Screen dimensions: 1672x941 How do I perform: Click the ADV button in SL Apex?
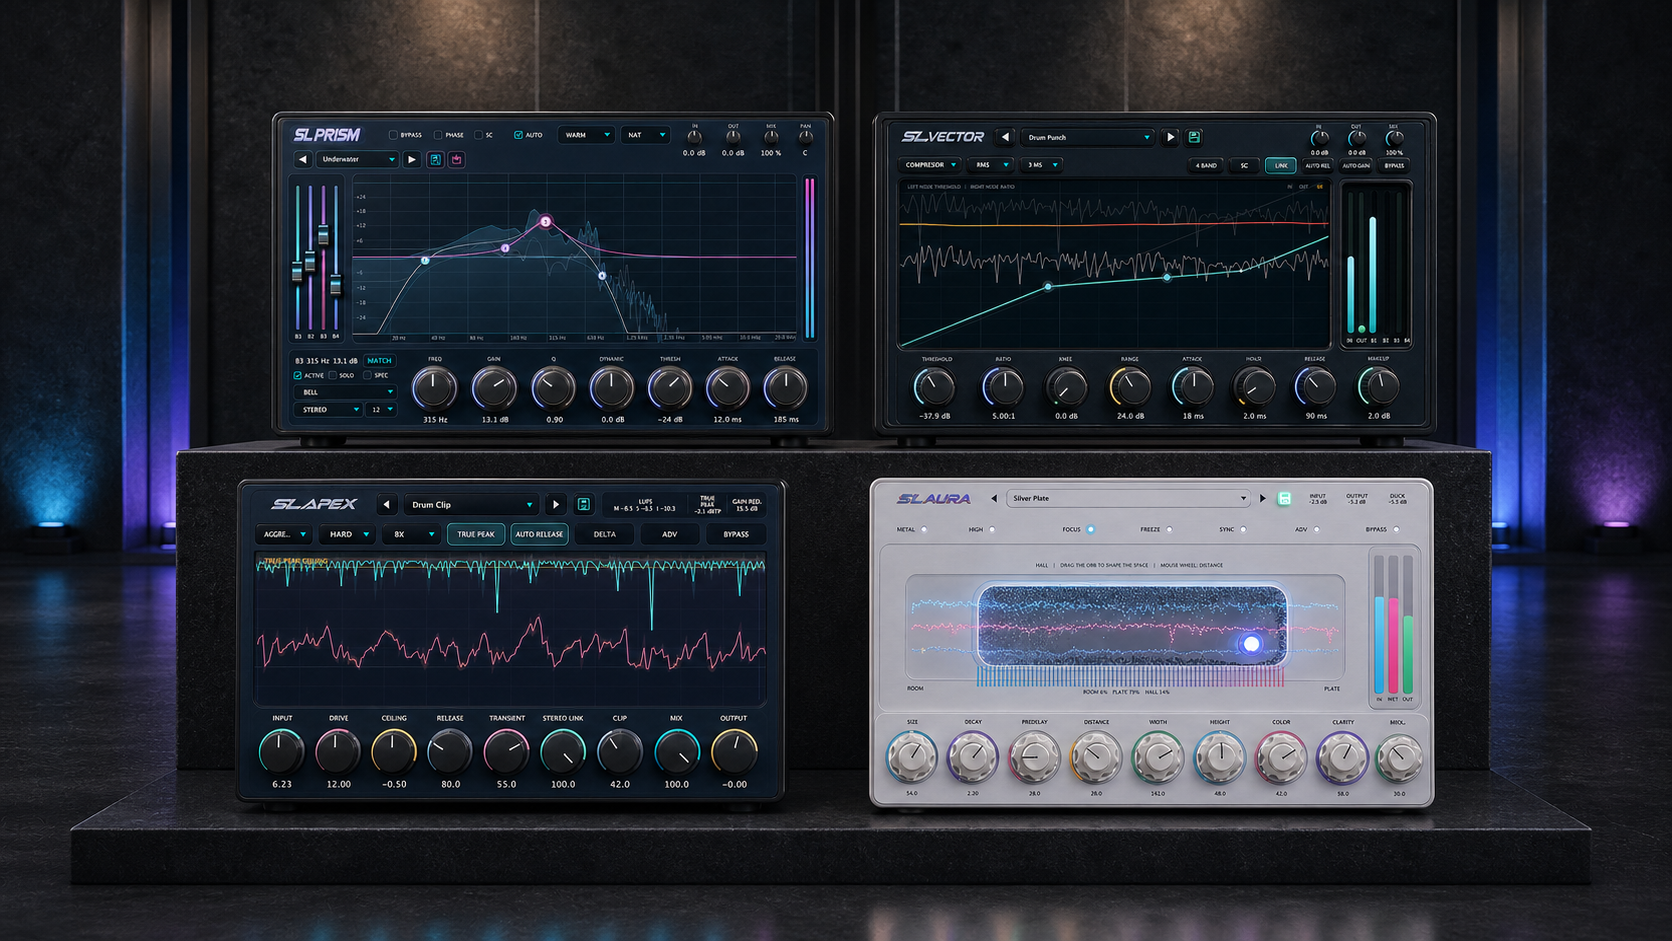point(670,534)
